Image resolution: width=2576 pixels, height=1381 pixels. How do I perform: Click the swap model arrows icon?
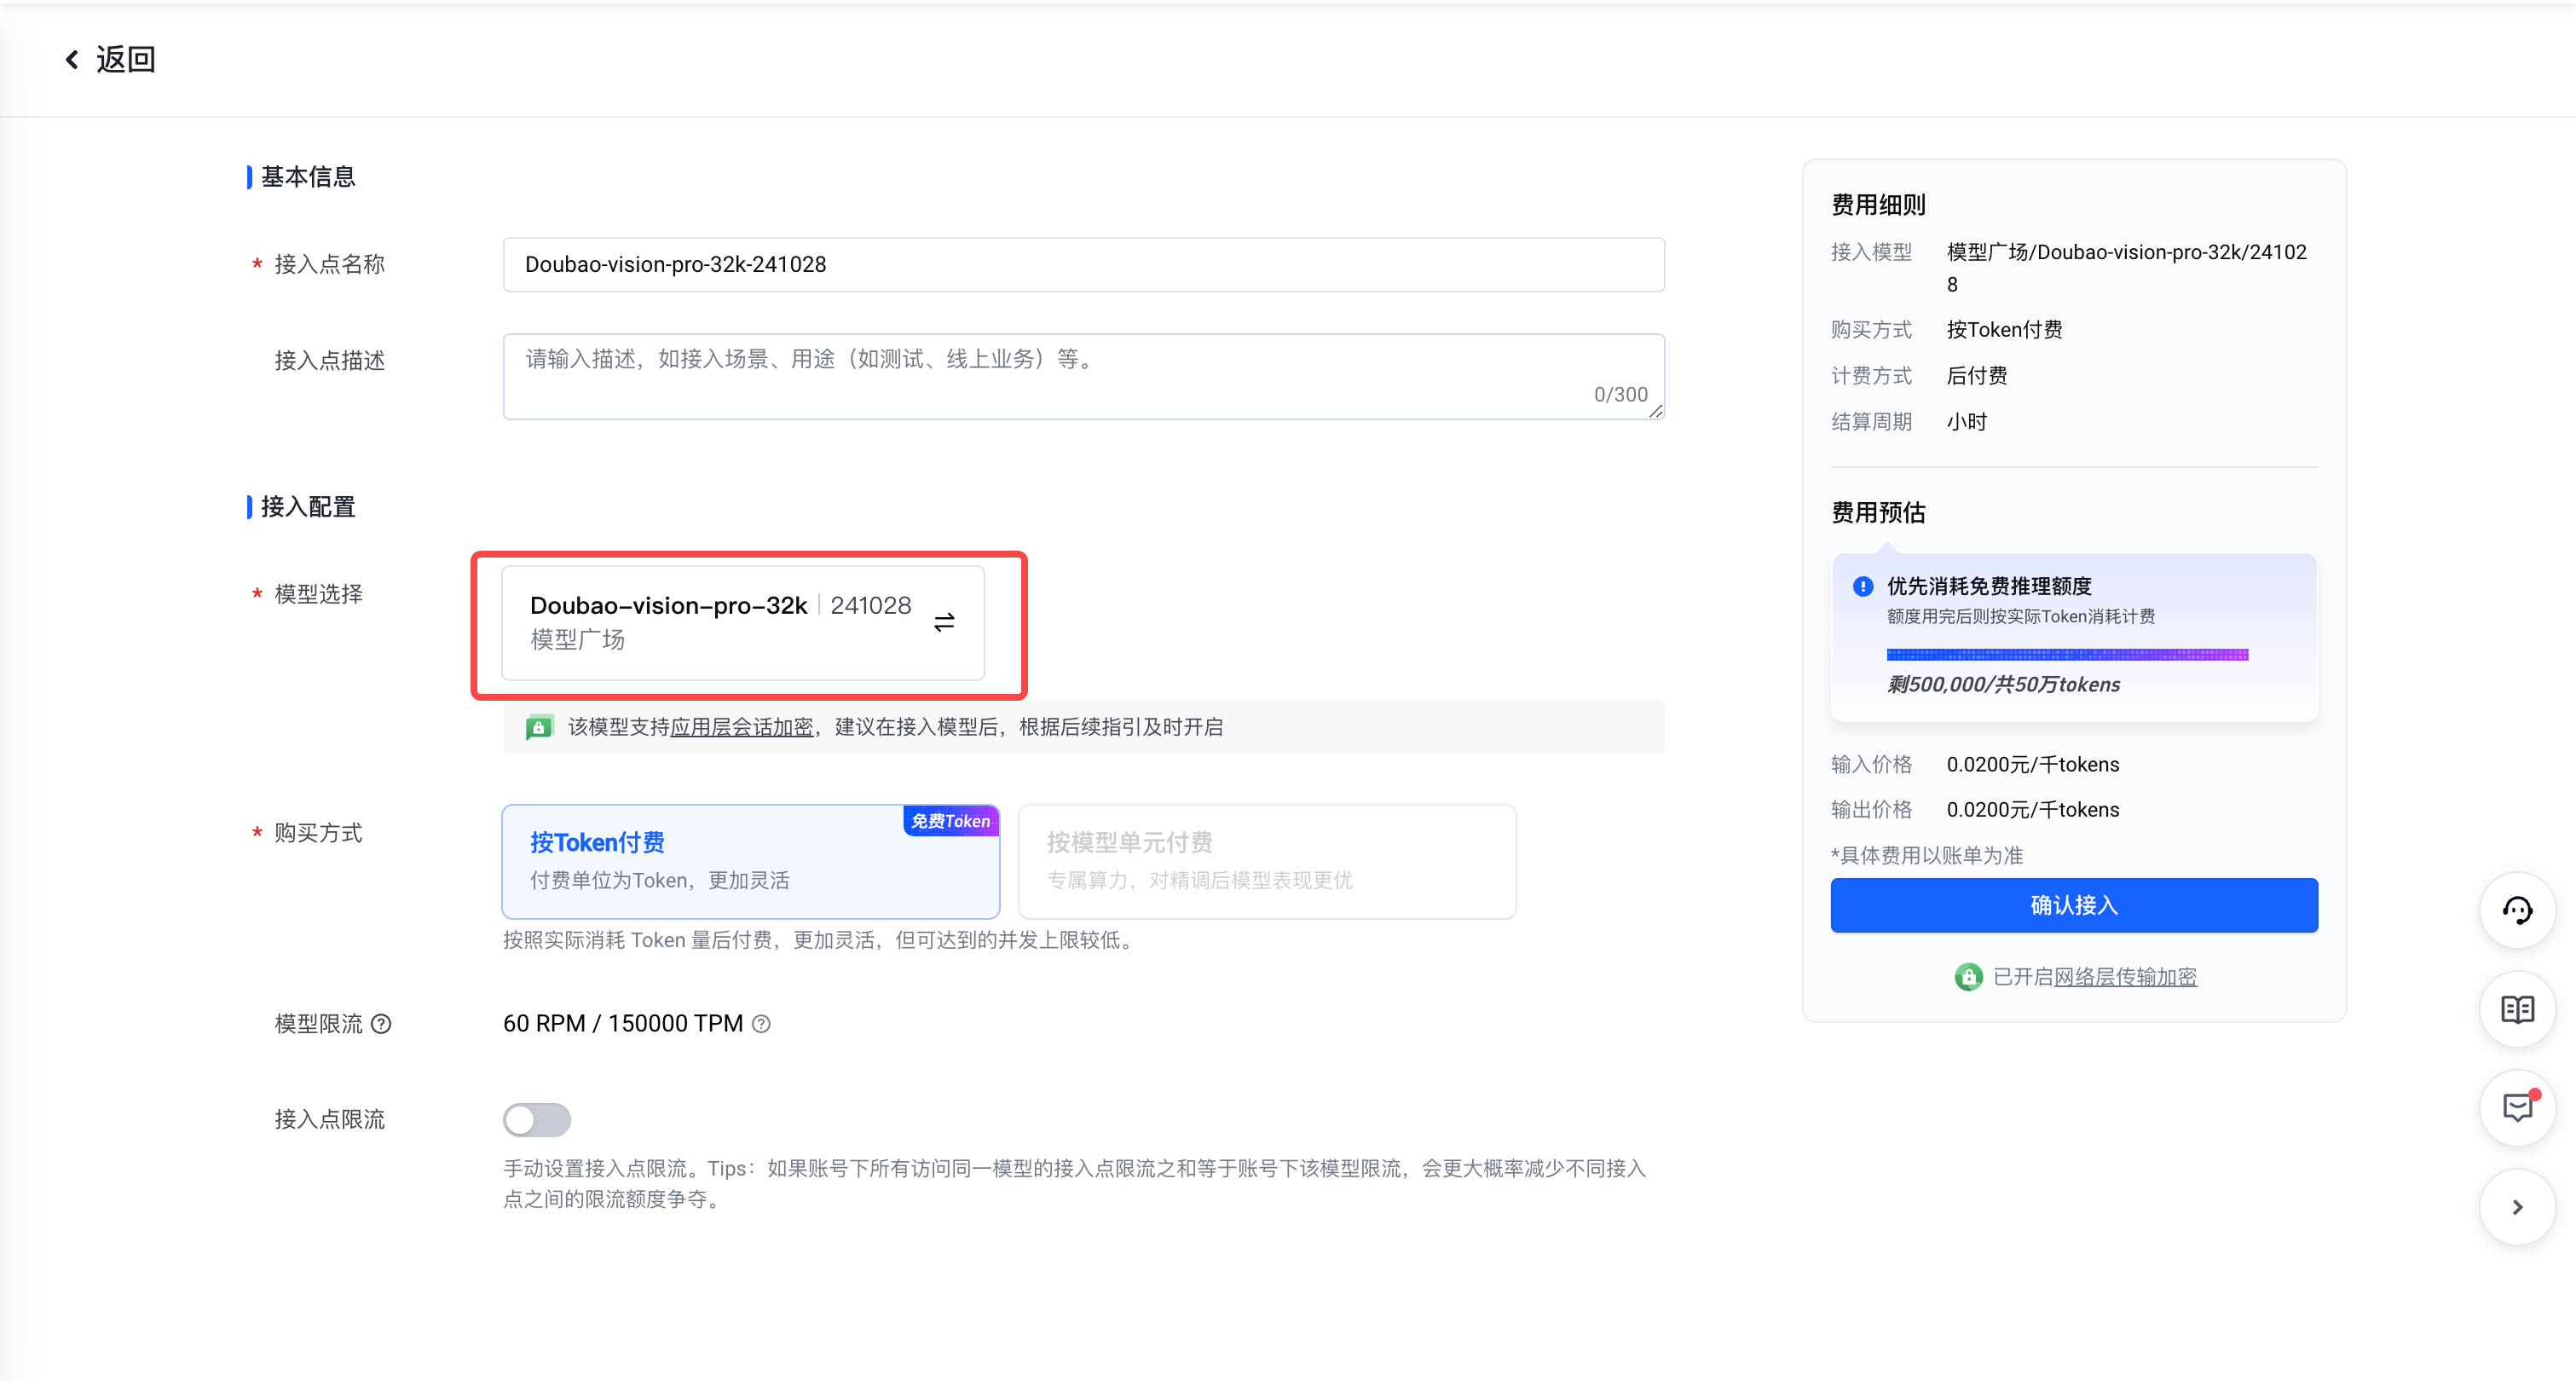(x=943, y=623)
